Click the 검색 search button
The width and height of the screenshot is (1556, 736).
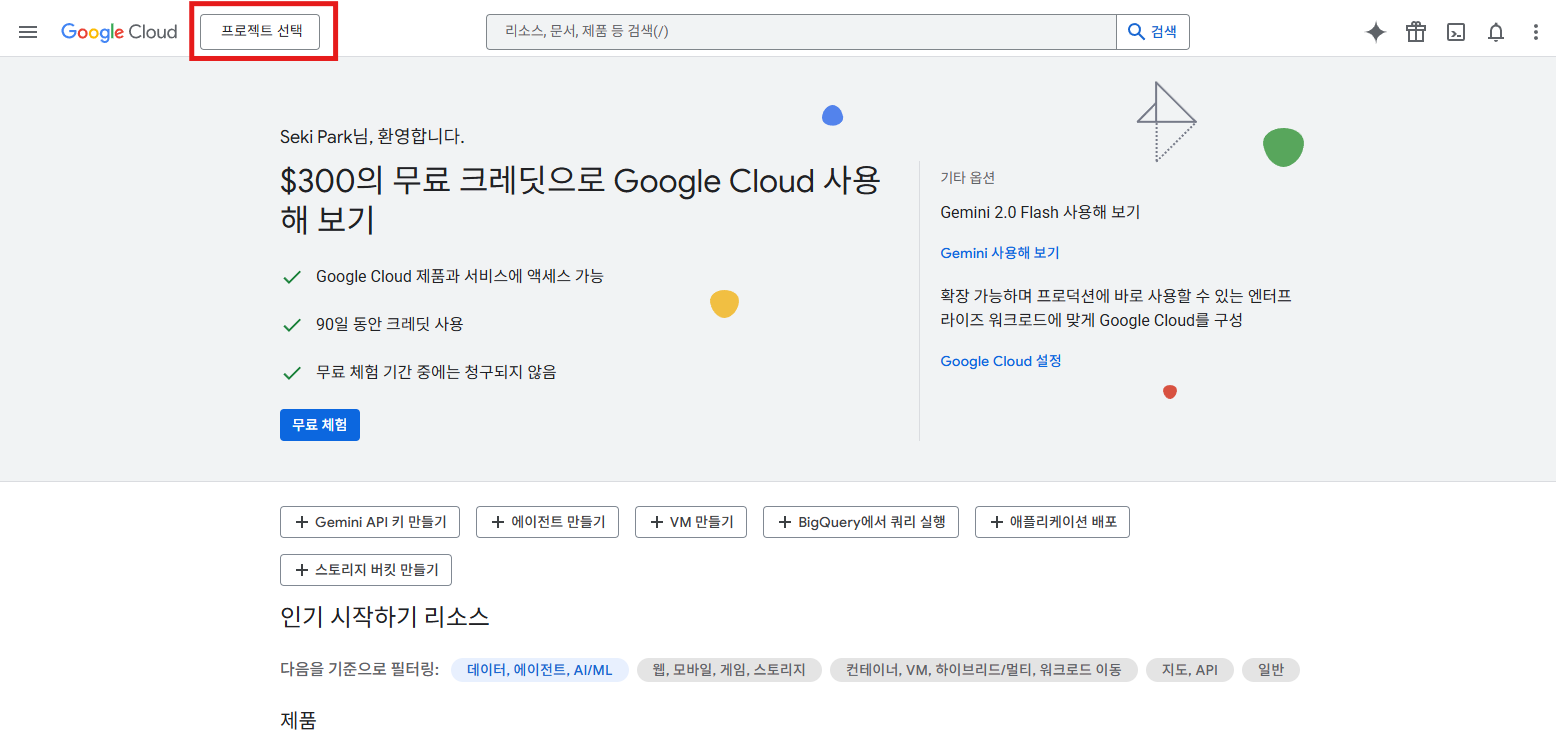1153,32
